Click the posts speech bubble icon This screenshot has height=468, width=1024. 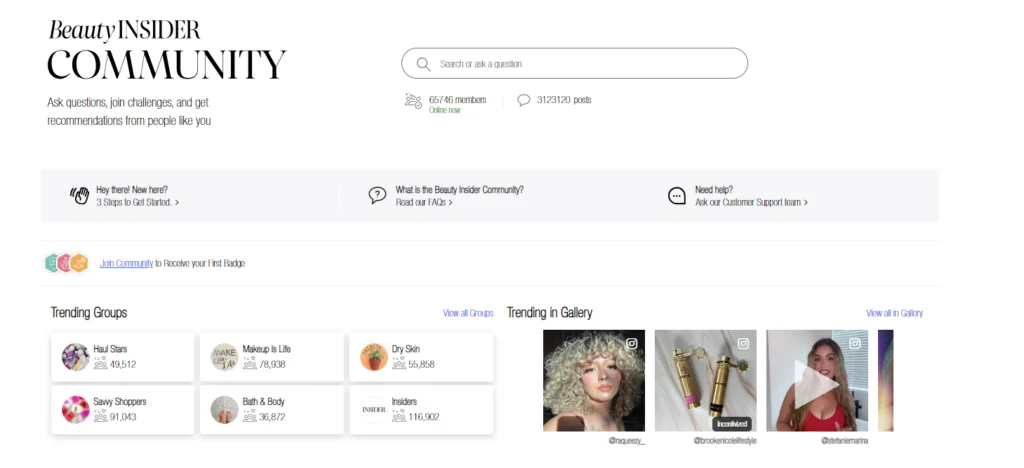(x=523, y=100)
